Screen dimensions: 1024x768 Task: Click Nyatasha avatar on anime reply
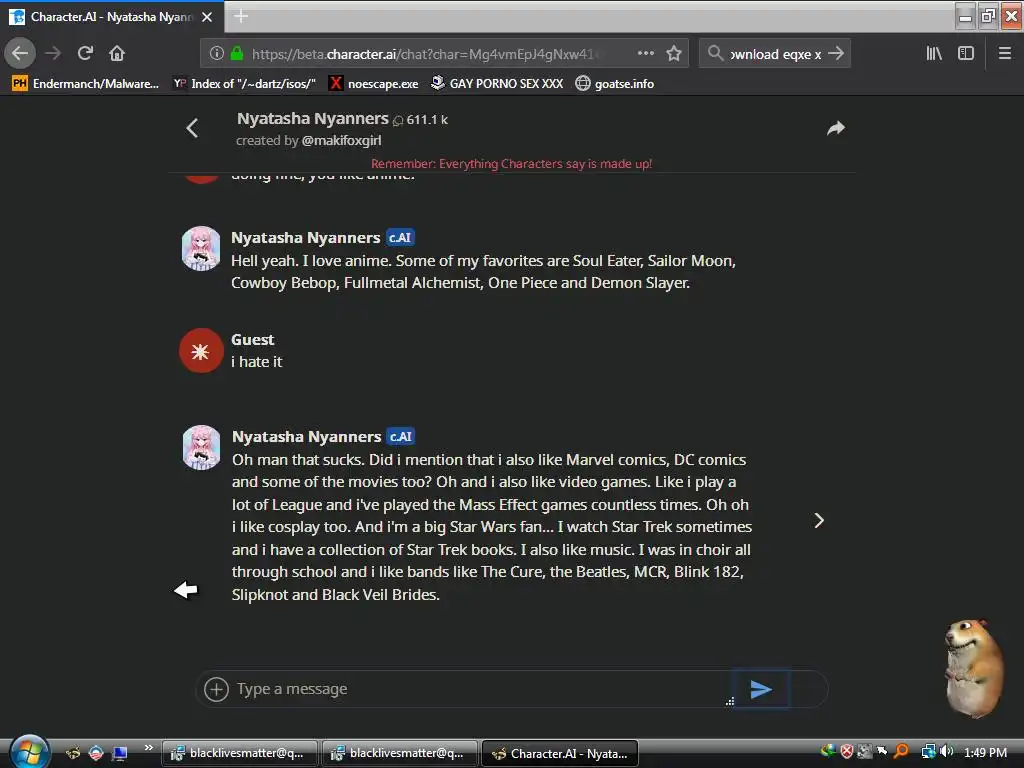click(x=201, y=248)
